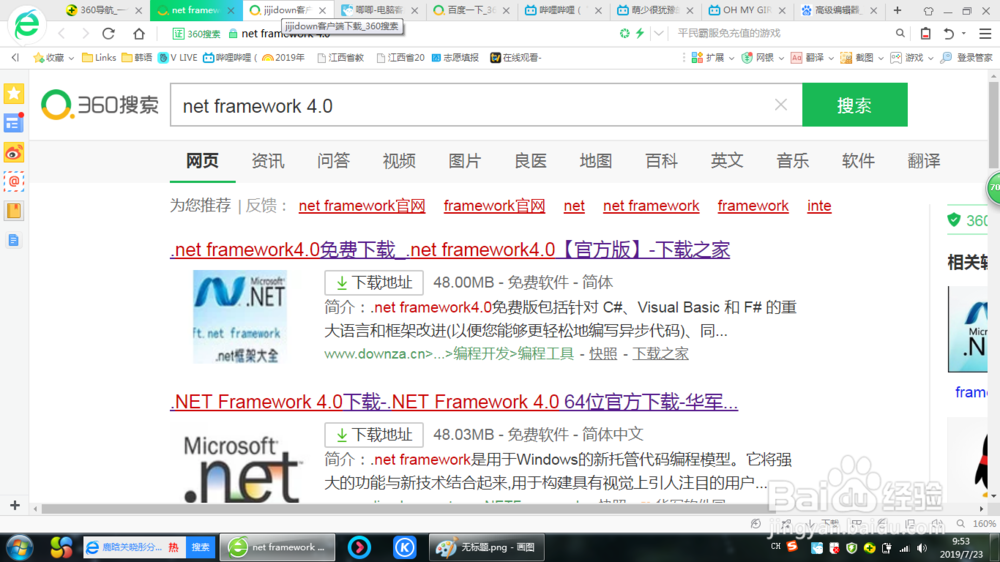Open the orange notebook icon in sidebar

pos(13,211)
